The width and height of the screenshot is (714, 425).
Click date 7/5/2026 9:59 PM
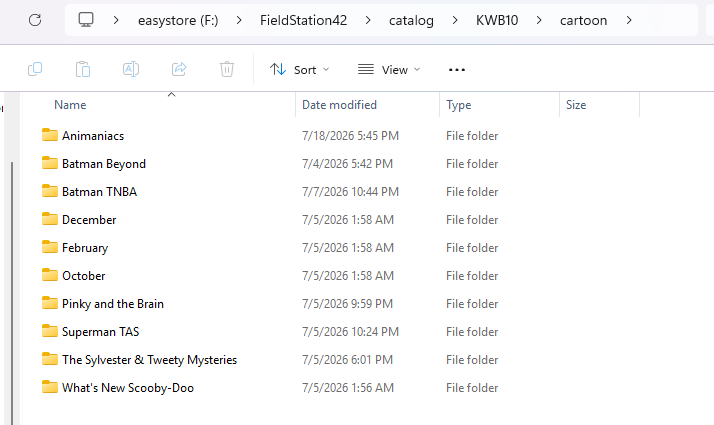[347, 304]
